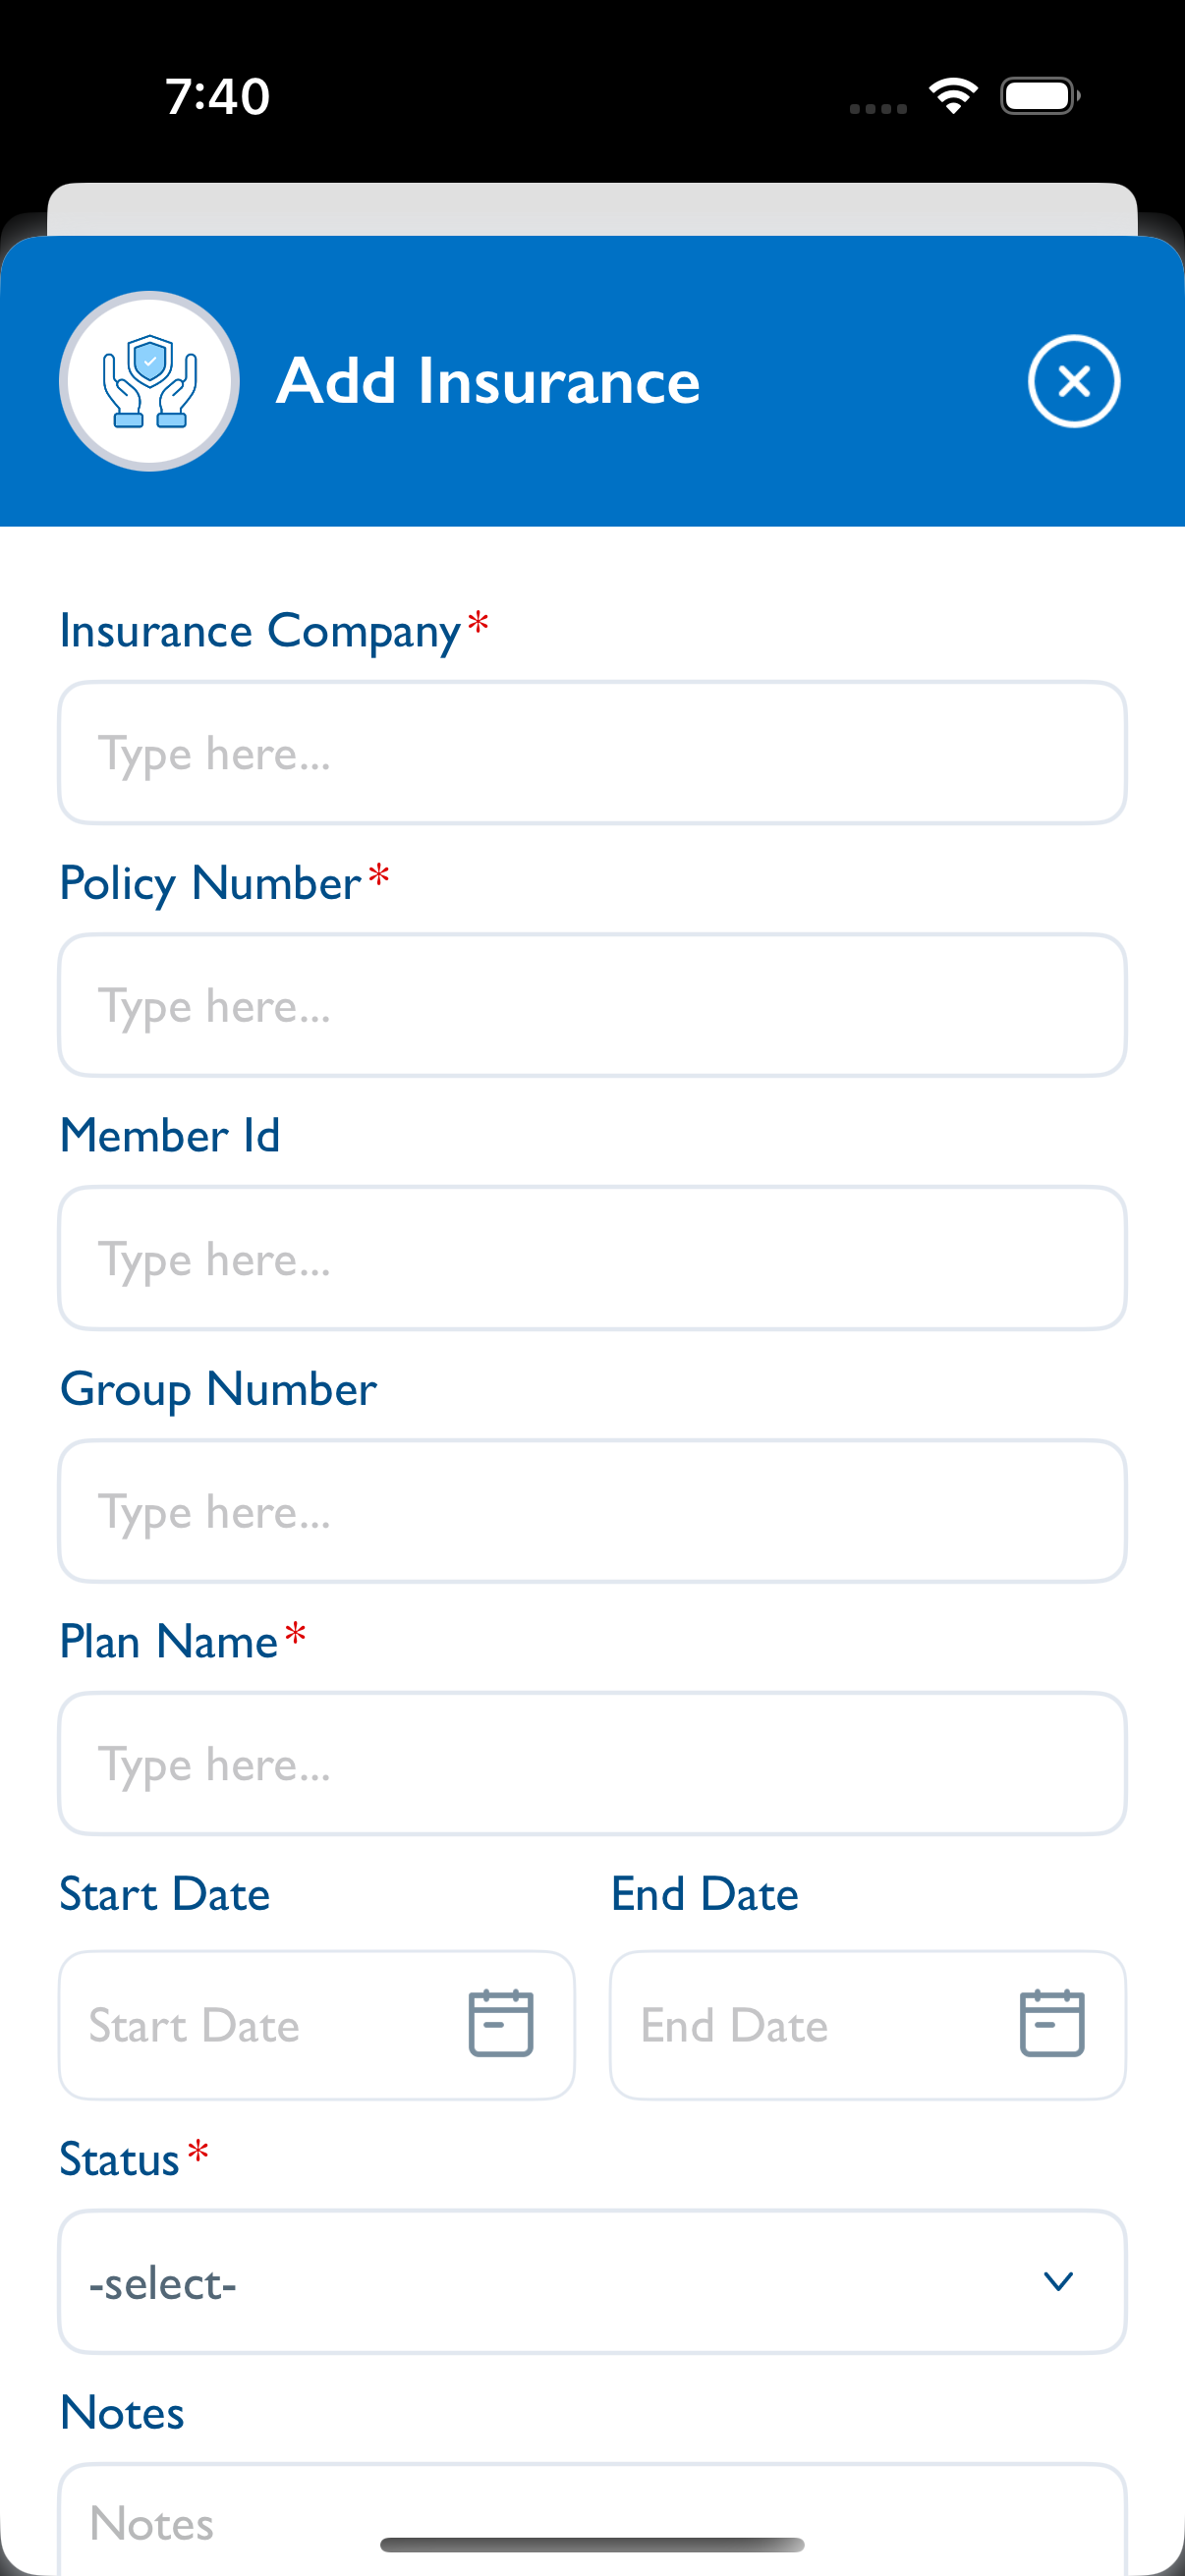This screenshot has height=2576, width=1185.
Task: Expand the Status dropdown chevron
Action: (1057, 2281)
